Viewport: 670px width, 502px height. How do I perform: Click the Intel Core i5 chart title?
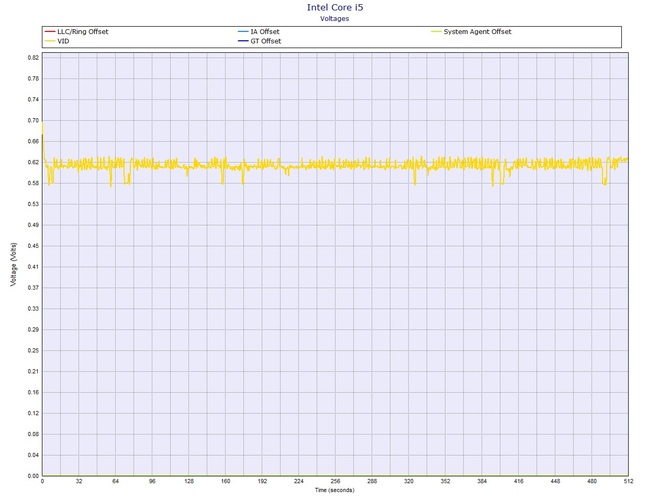tap(335, 7)
